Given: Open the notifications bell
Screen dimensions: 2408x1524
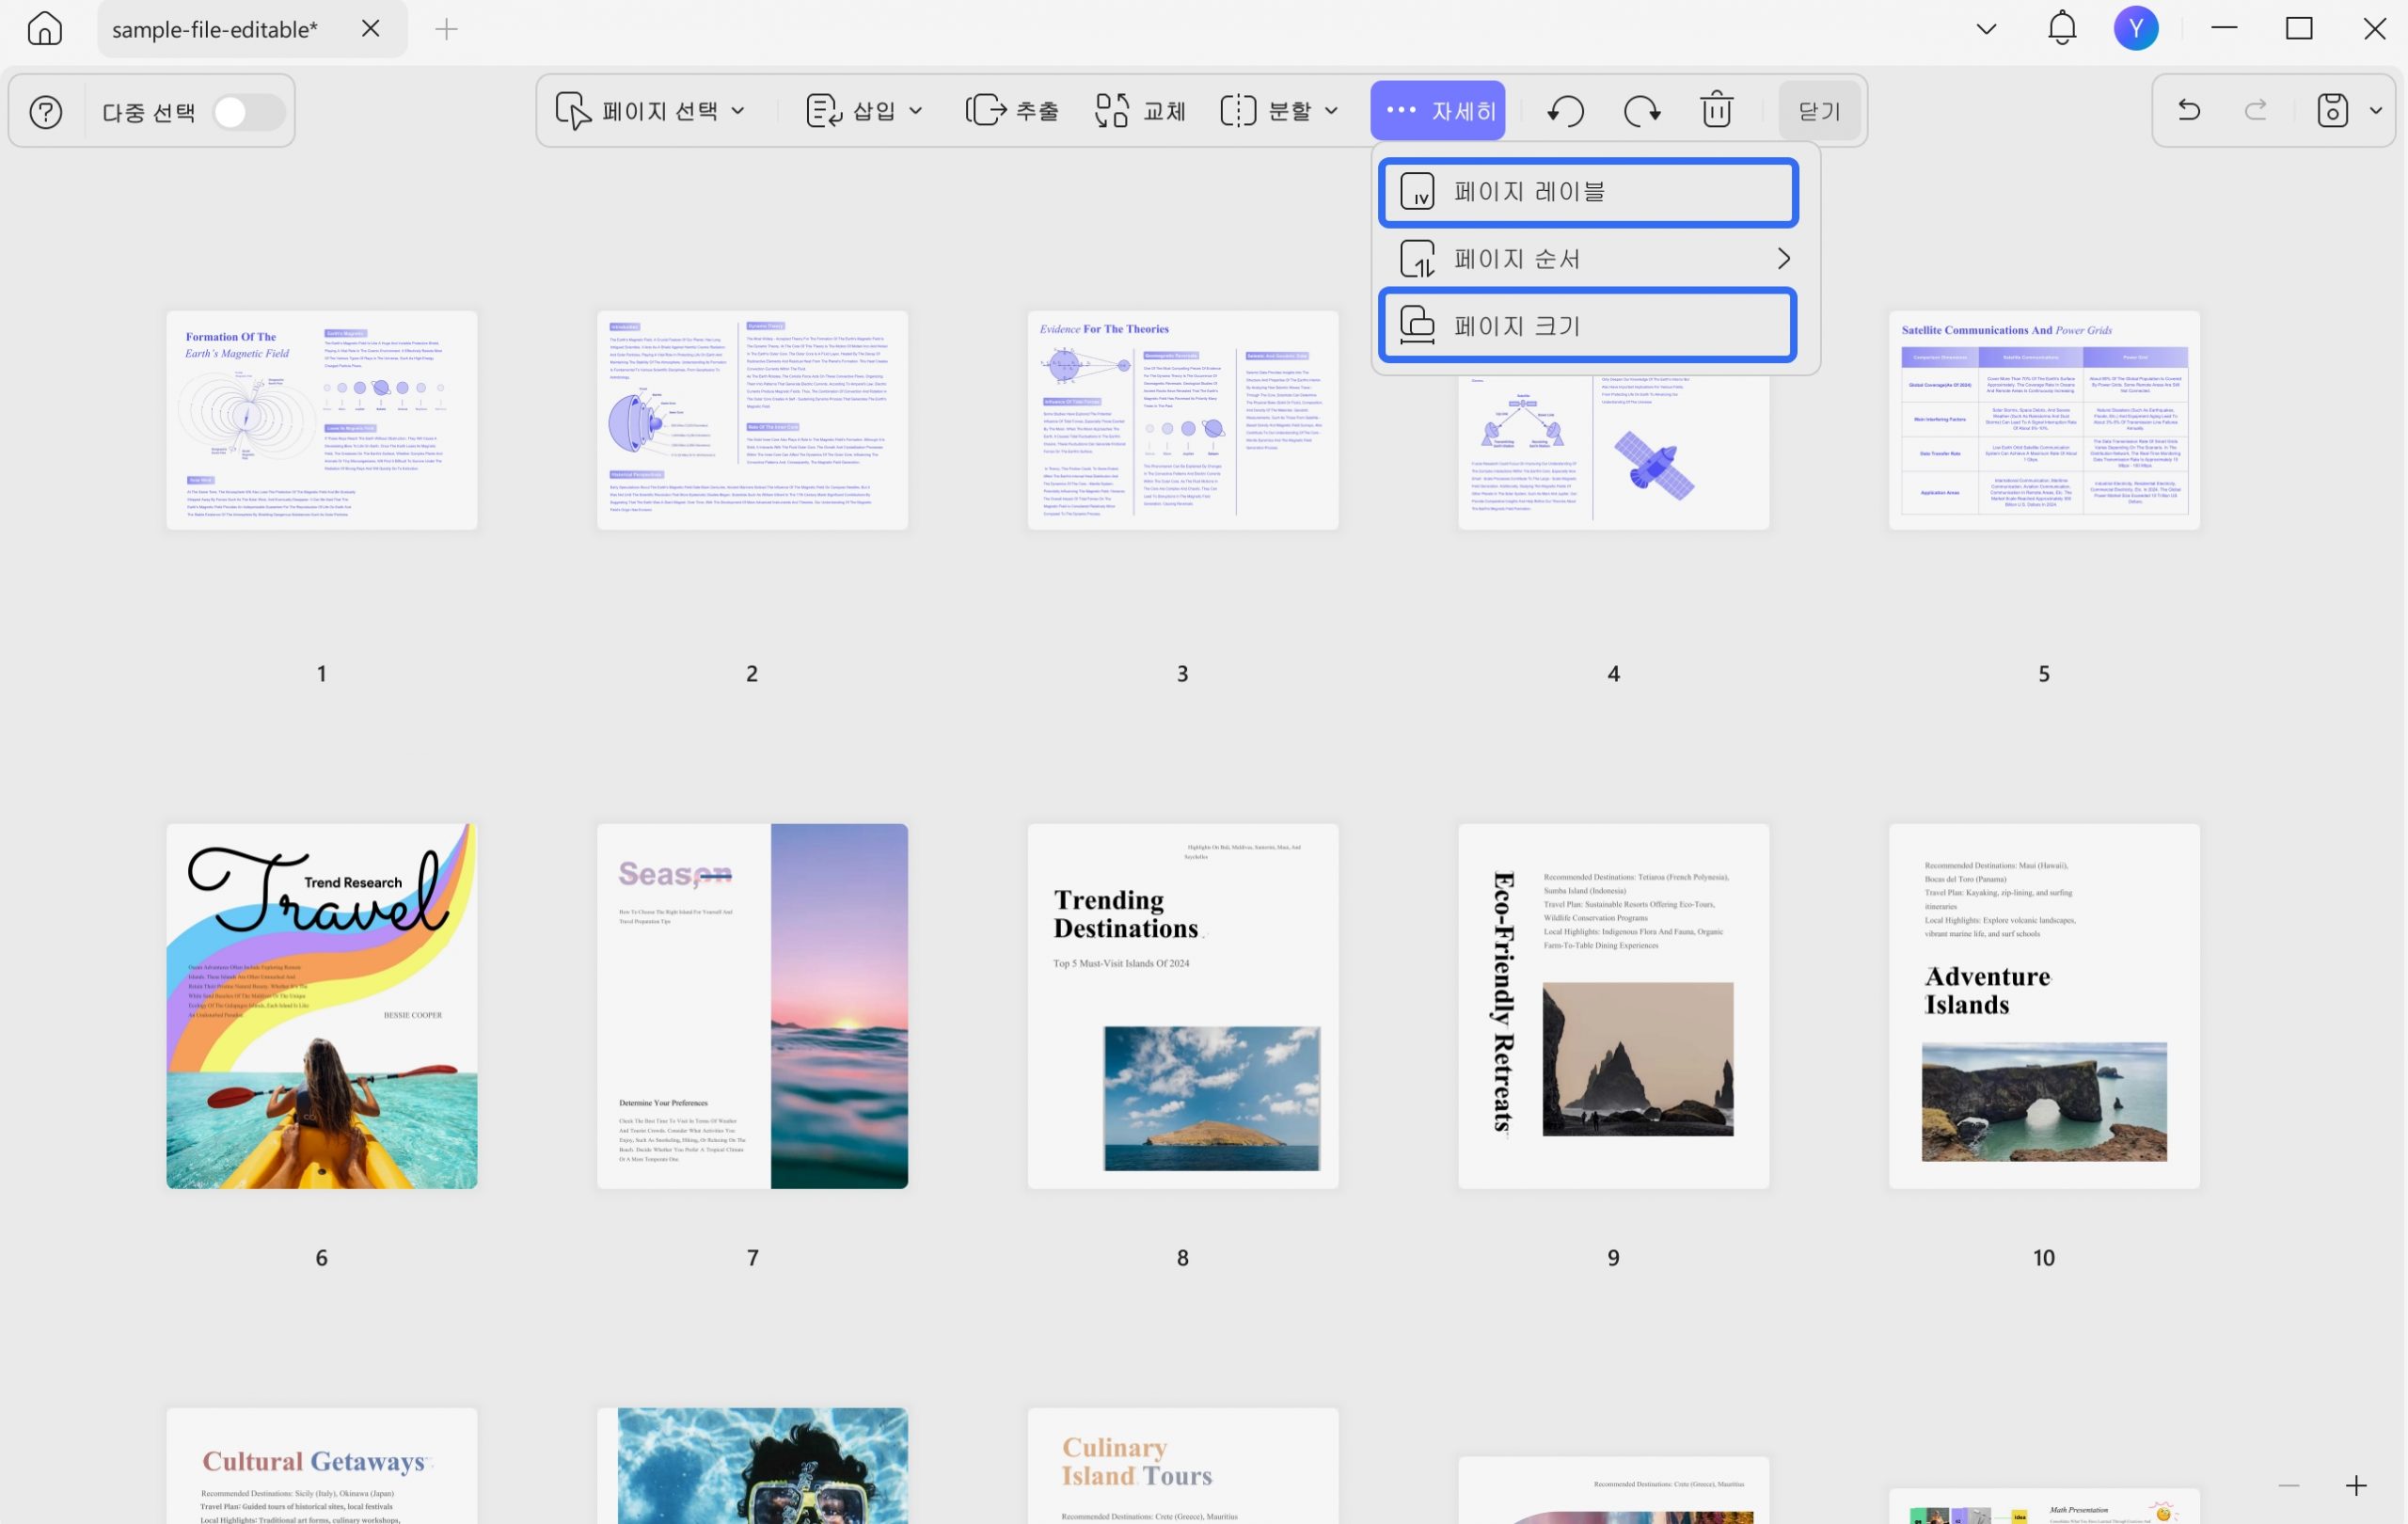Looking at the screenshot, I should (2062, 28).
